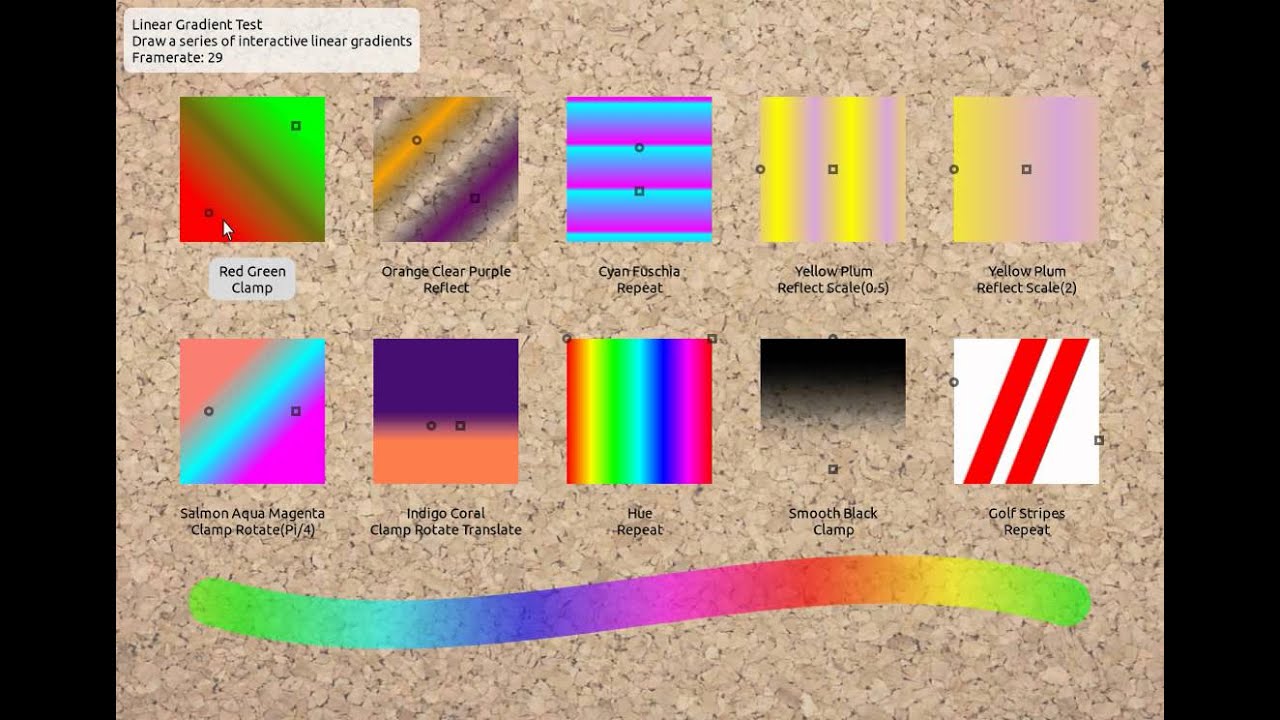This screenshot has width=1280, height=720.
Task: Click the square end handle of Hue gradient
Action: click(x=712, y=339)
